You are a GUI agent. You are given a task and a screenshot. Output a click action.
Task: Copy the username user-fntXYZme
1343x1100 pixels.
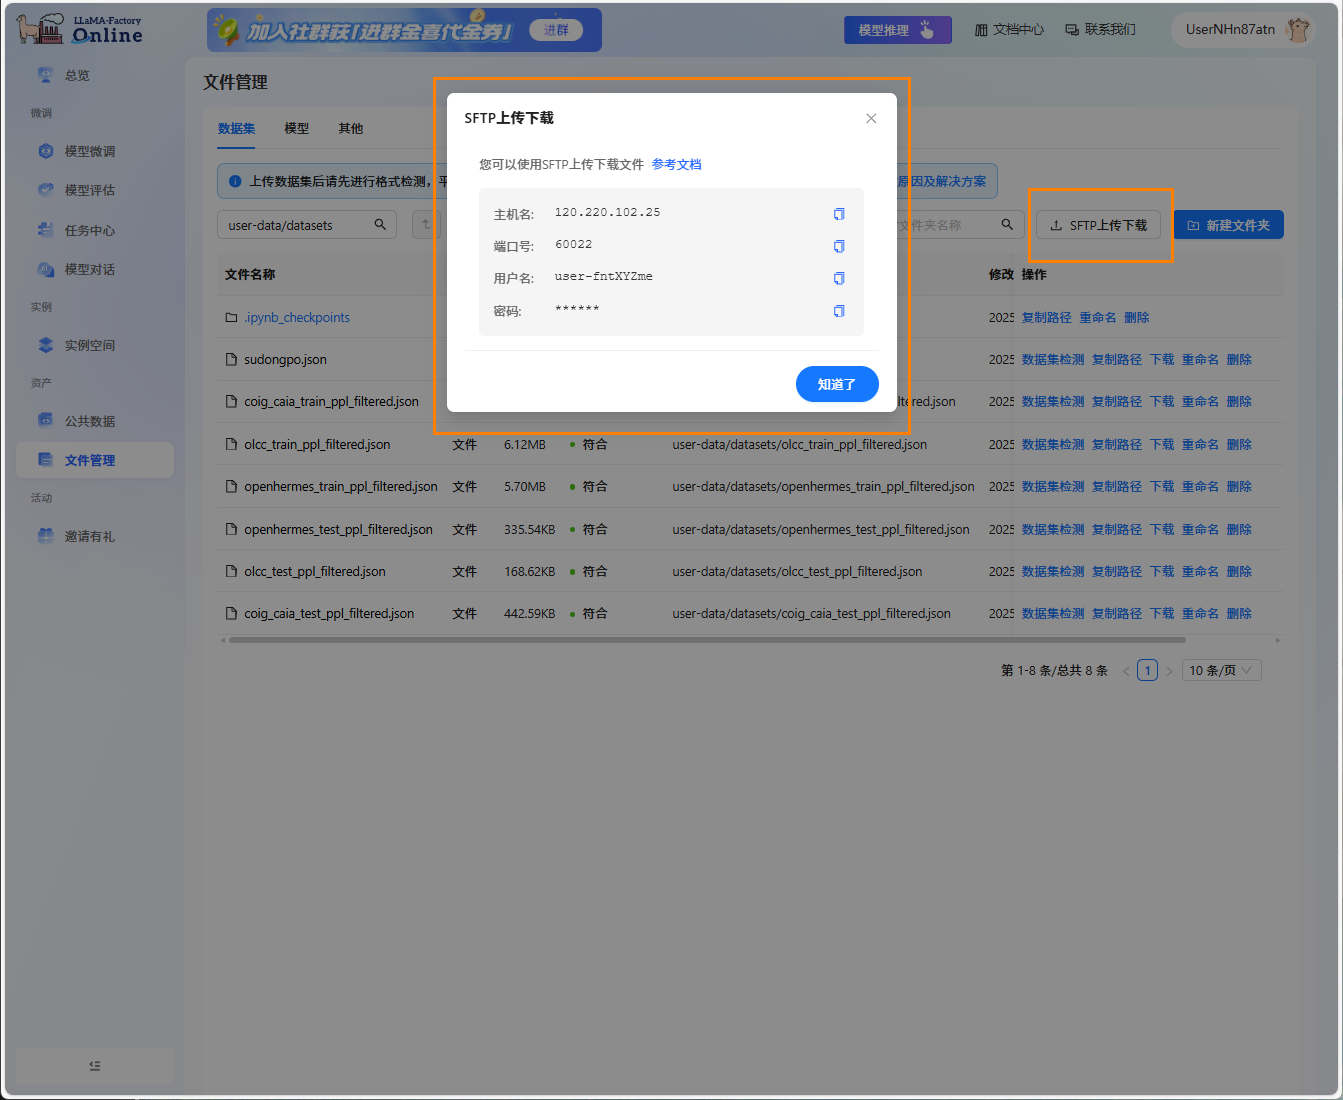pos(839,278)
